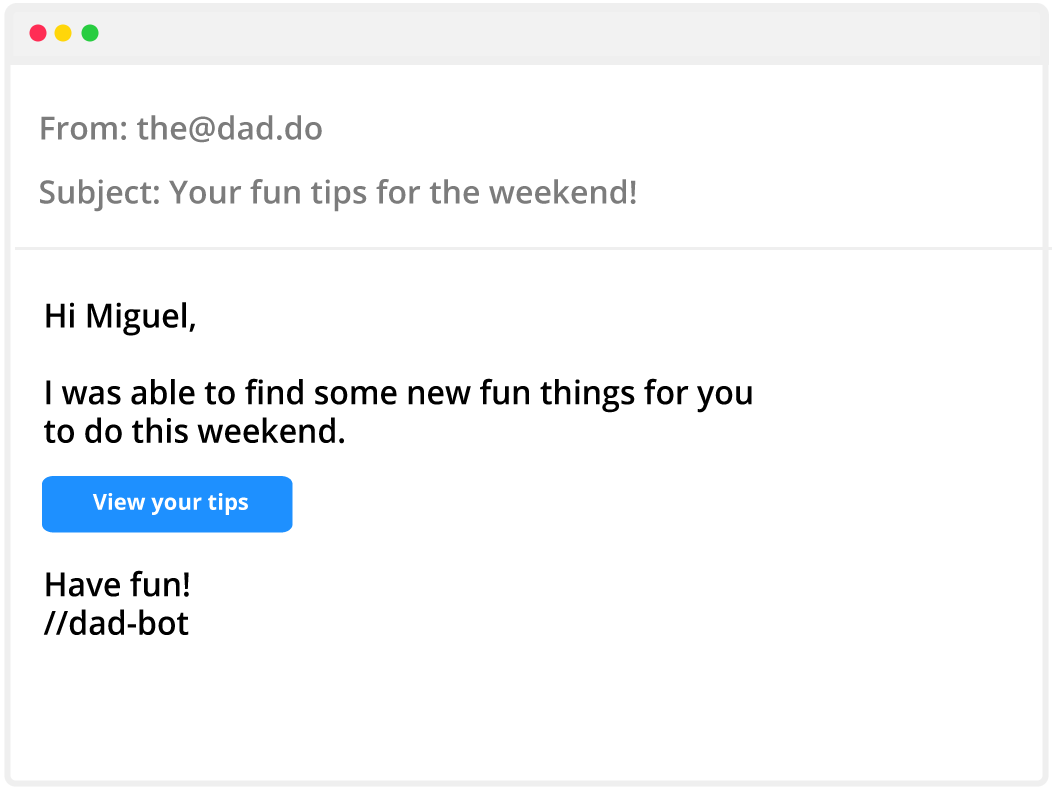Click blank space below the dad-bot signature
The height and width of the screenshot is (792, 1052).
pos(400,710)
